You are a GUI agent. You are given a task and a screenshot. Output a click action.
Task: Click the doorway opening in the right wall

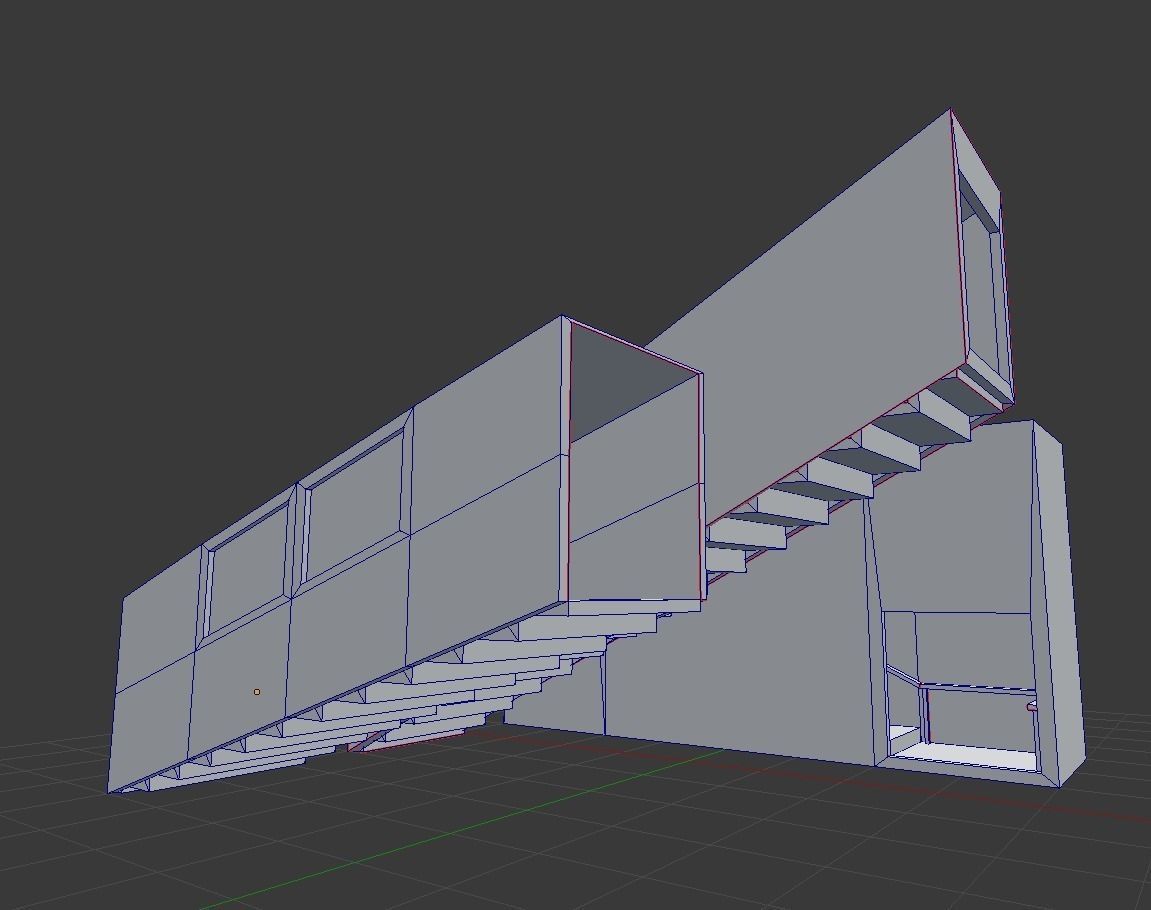pyautogui.click(x=962, y=689)
